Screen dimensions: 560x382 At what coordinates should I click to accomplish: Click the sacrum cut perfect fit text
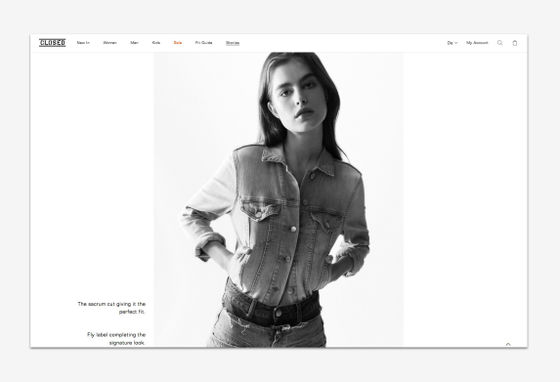click(x=111, y=308)
